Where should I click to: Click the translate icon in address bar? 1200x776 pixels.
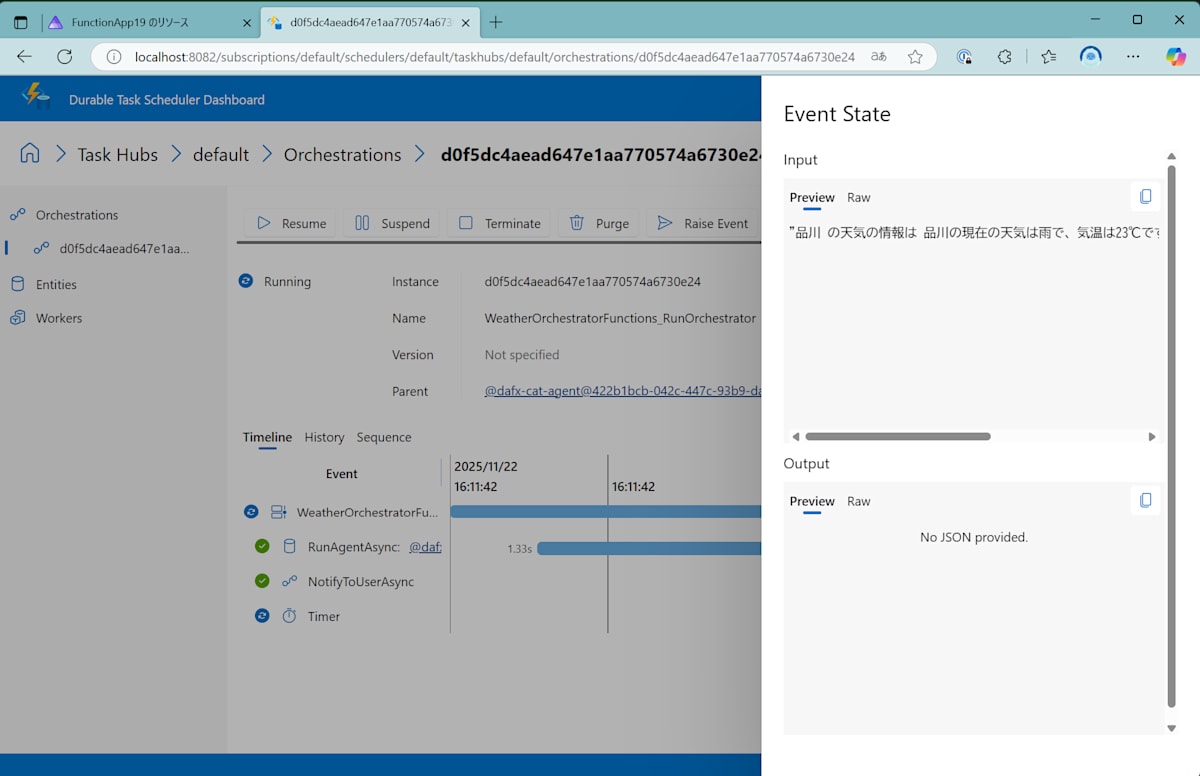(879, 57)
